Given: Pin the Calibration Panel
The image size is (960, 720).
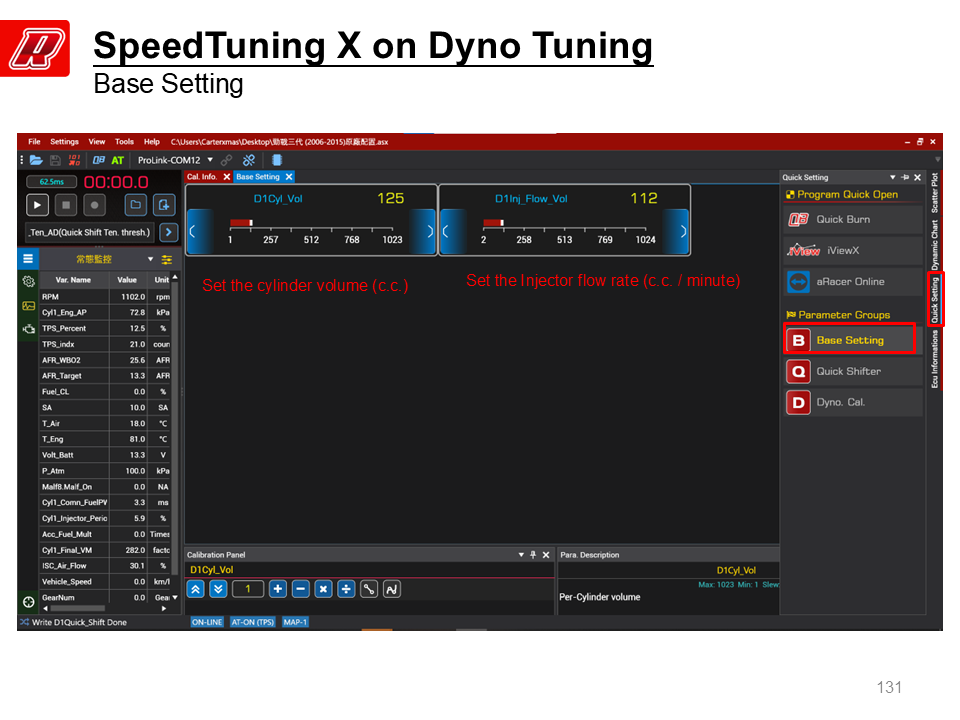Looking at the screenshot, I should [x=533, y=555].
